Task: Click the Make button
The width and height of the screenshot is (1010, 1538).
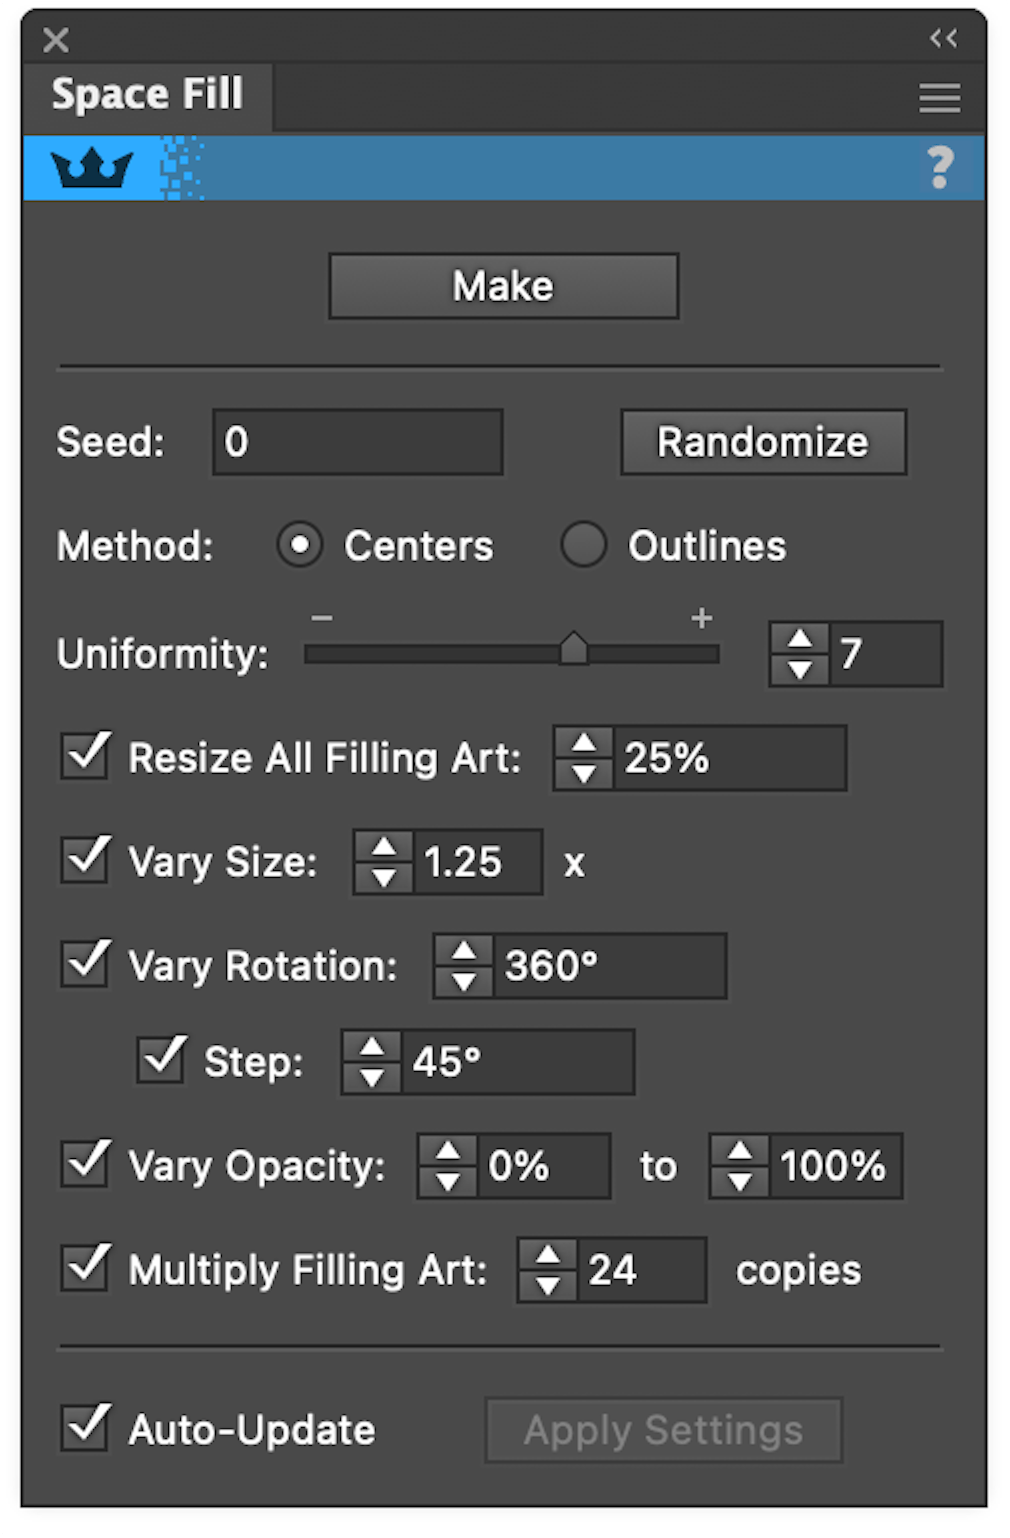Action: tap(503, 285)
